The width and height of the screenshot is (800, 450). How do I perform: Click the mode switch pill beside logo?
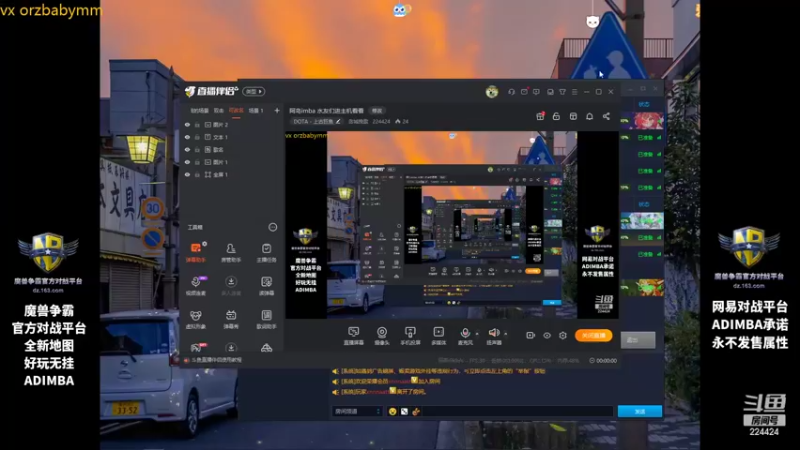click(x=254, y=91)
